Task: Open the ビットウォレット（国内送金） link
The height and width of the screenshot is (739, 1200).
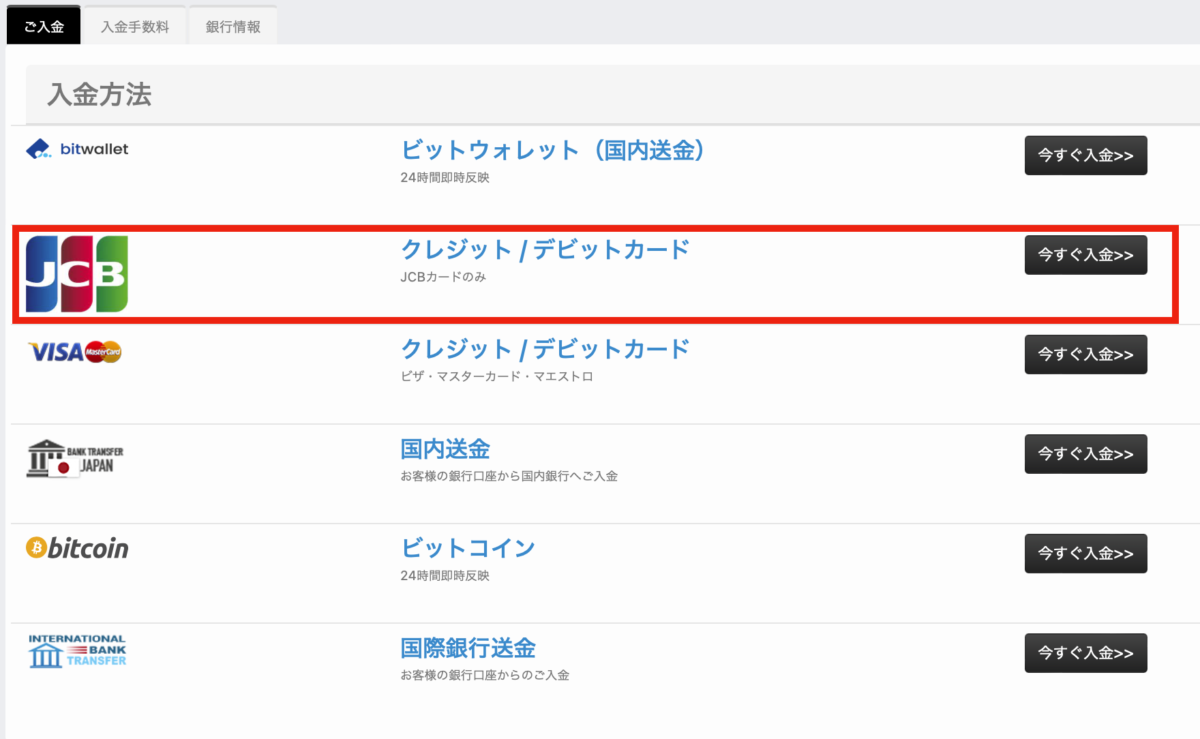Action: (554, 150)
